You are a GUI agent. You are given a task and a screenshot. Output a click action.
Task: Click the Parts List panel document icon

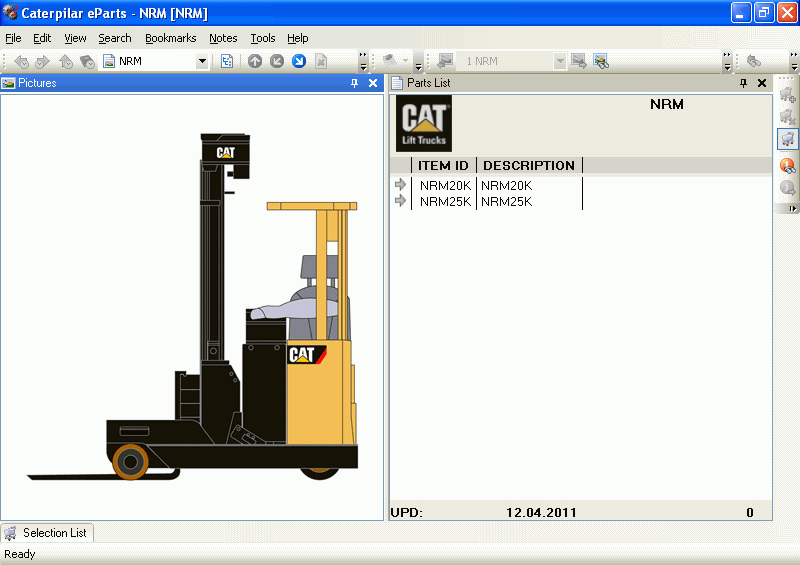tap(397, 83)
